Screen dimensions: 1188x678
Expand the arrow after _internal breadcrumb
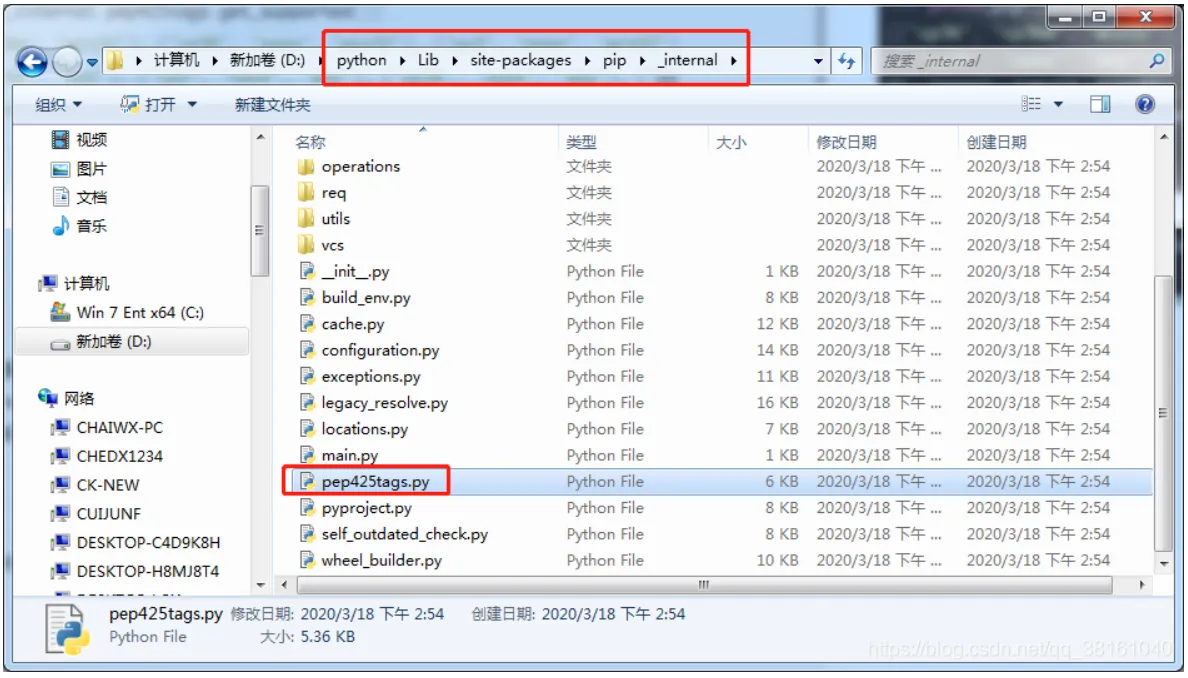coord(733,61)
